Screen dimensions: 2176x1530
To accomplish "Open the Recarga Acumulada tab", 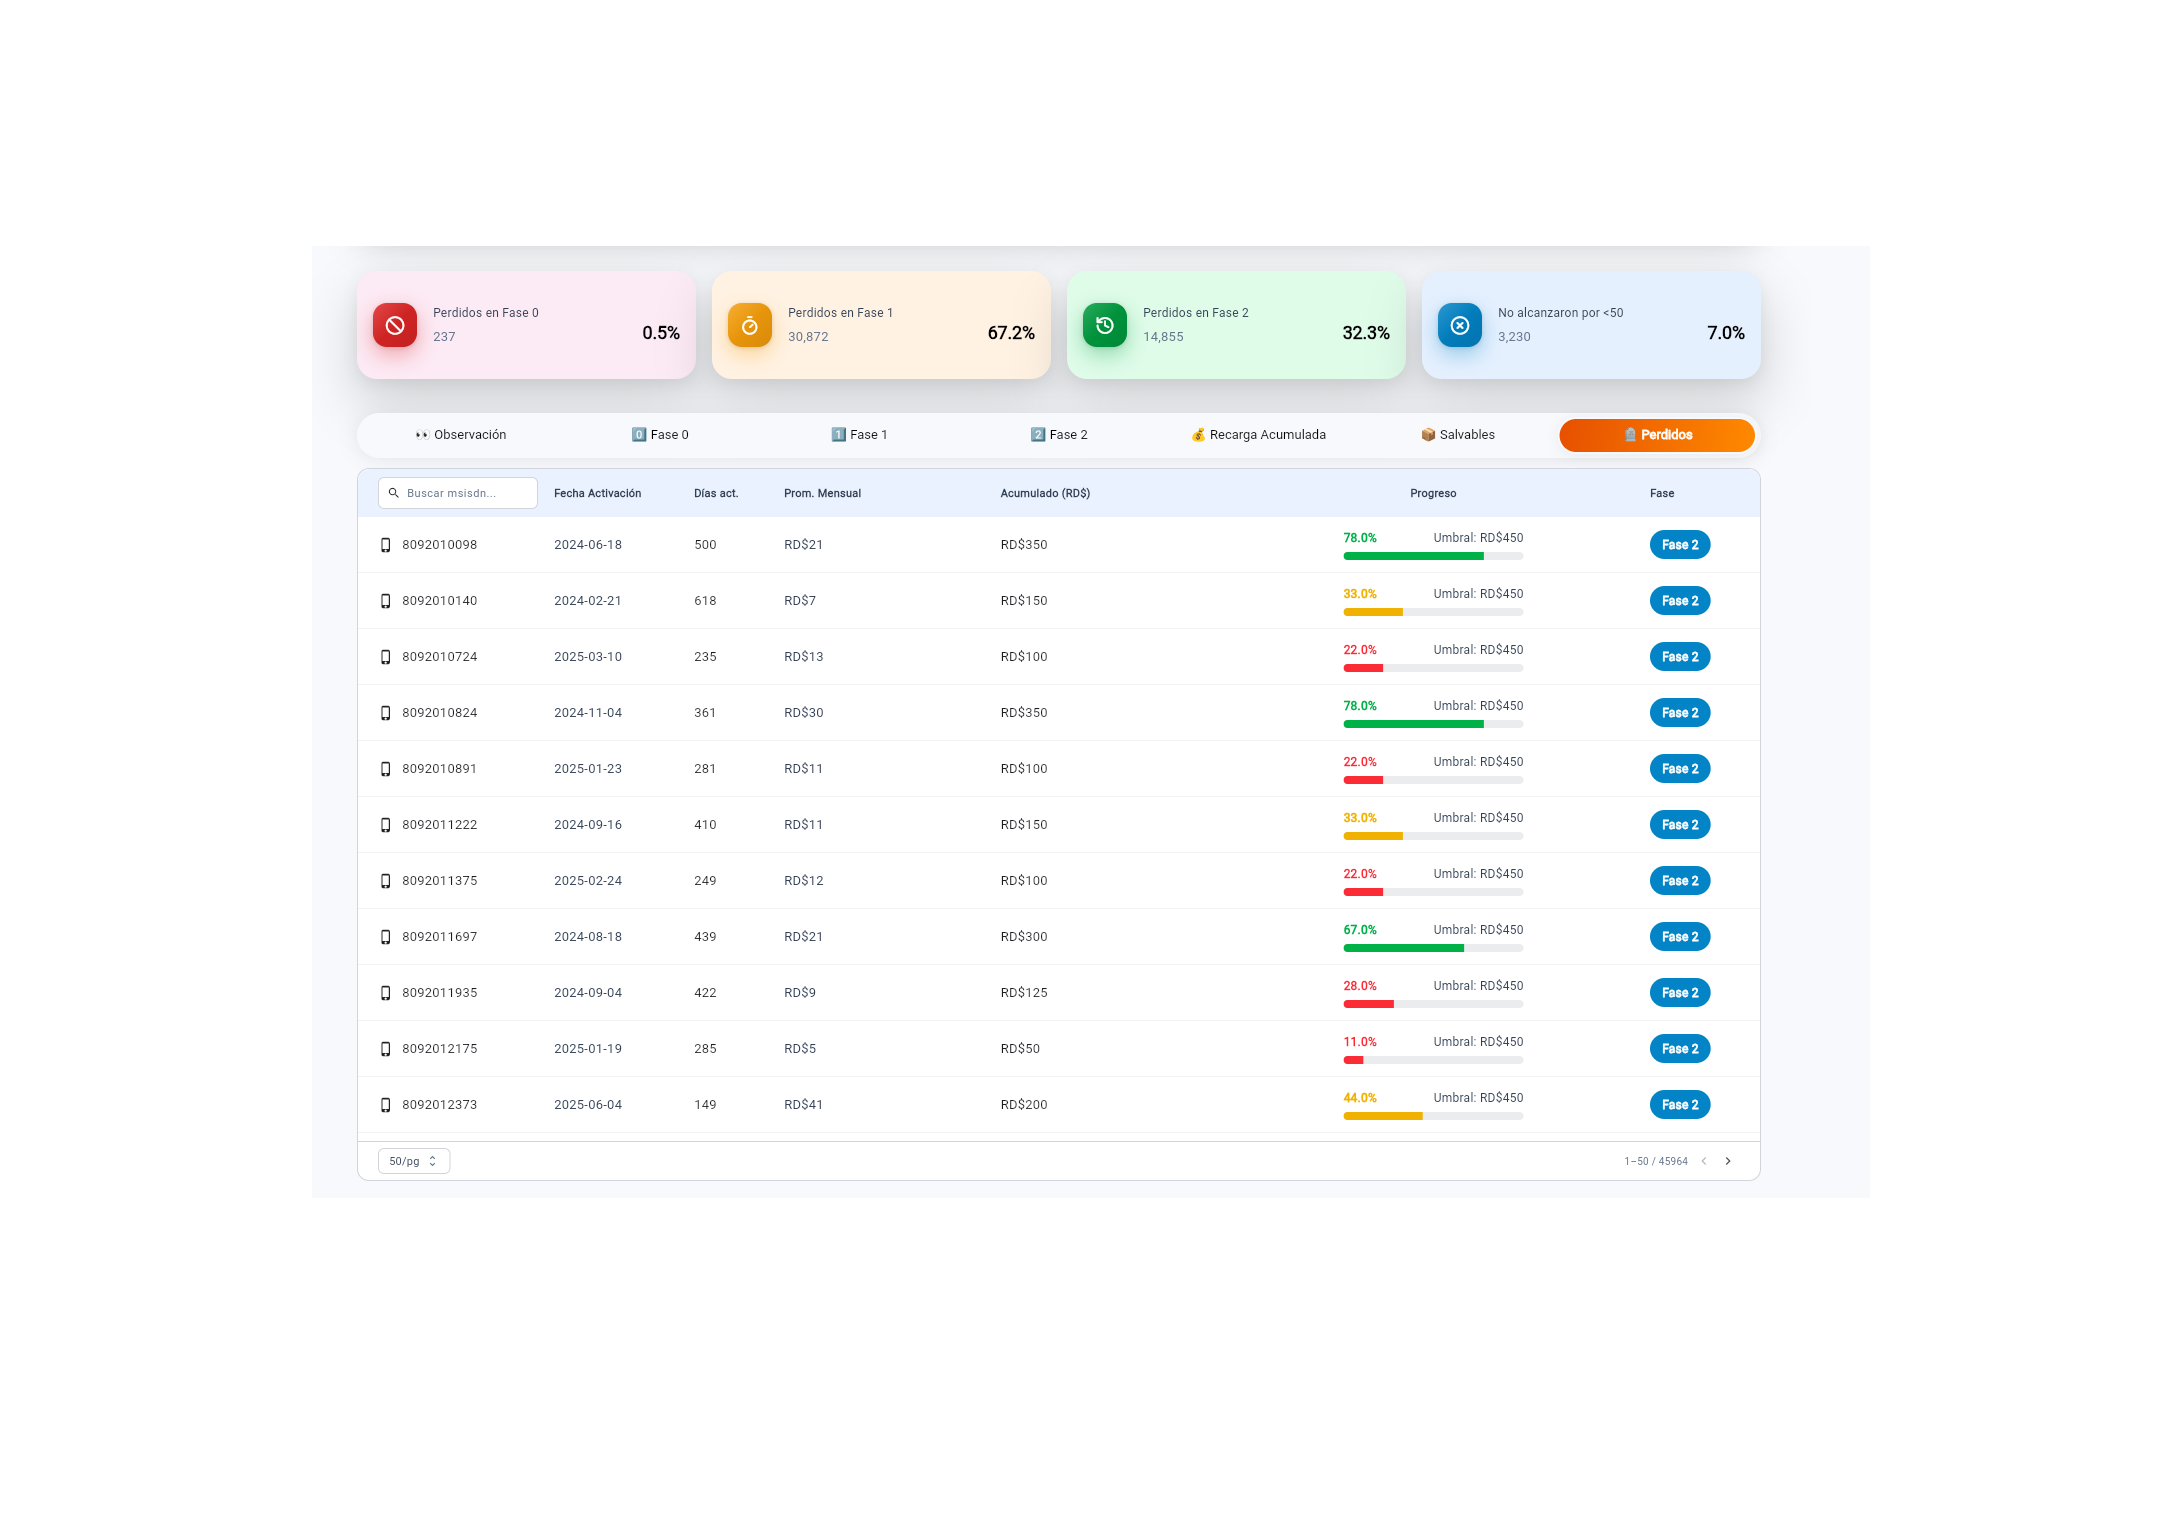I will (1258, 435).
